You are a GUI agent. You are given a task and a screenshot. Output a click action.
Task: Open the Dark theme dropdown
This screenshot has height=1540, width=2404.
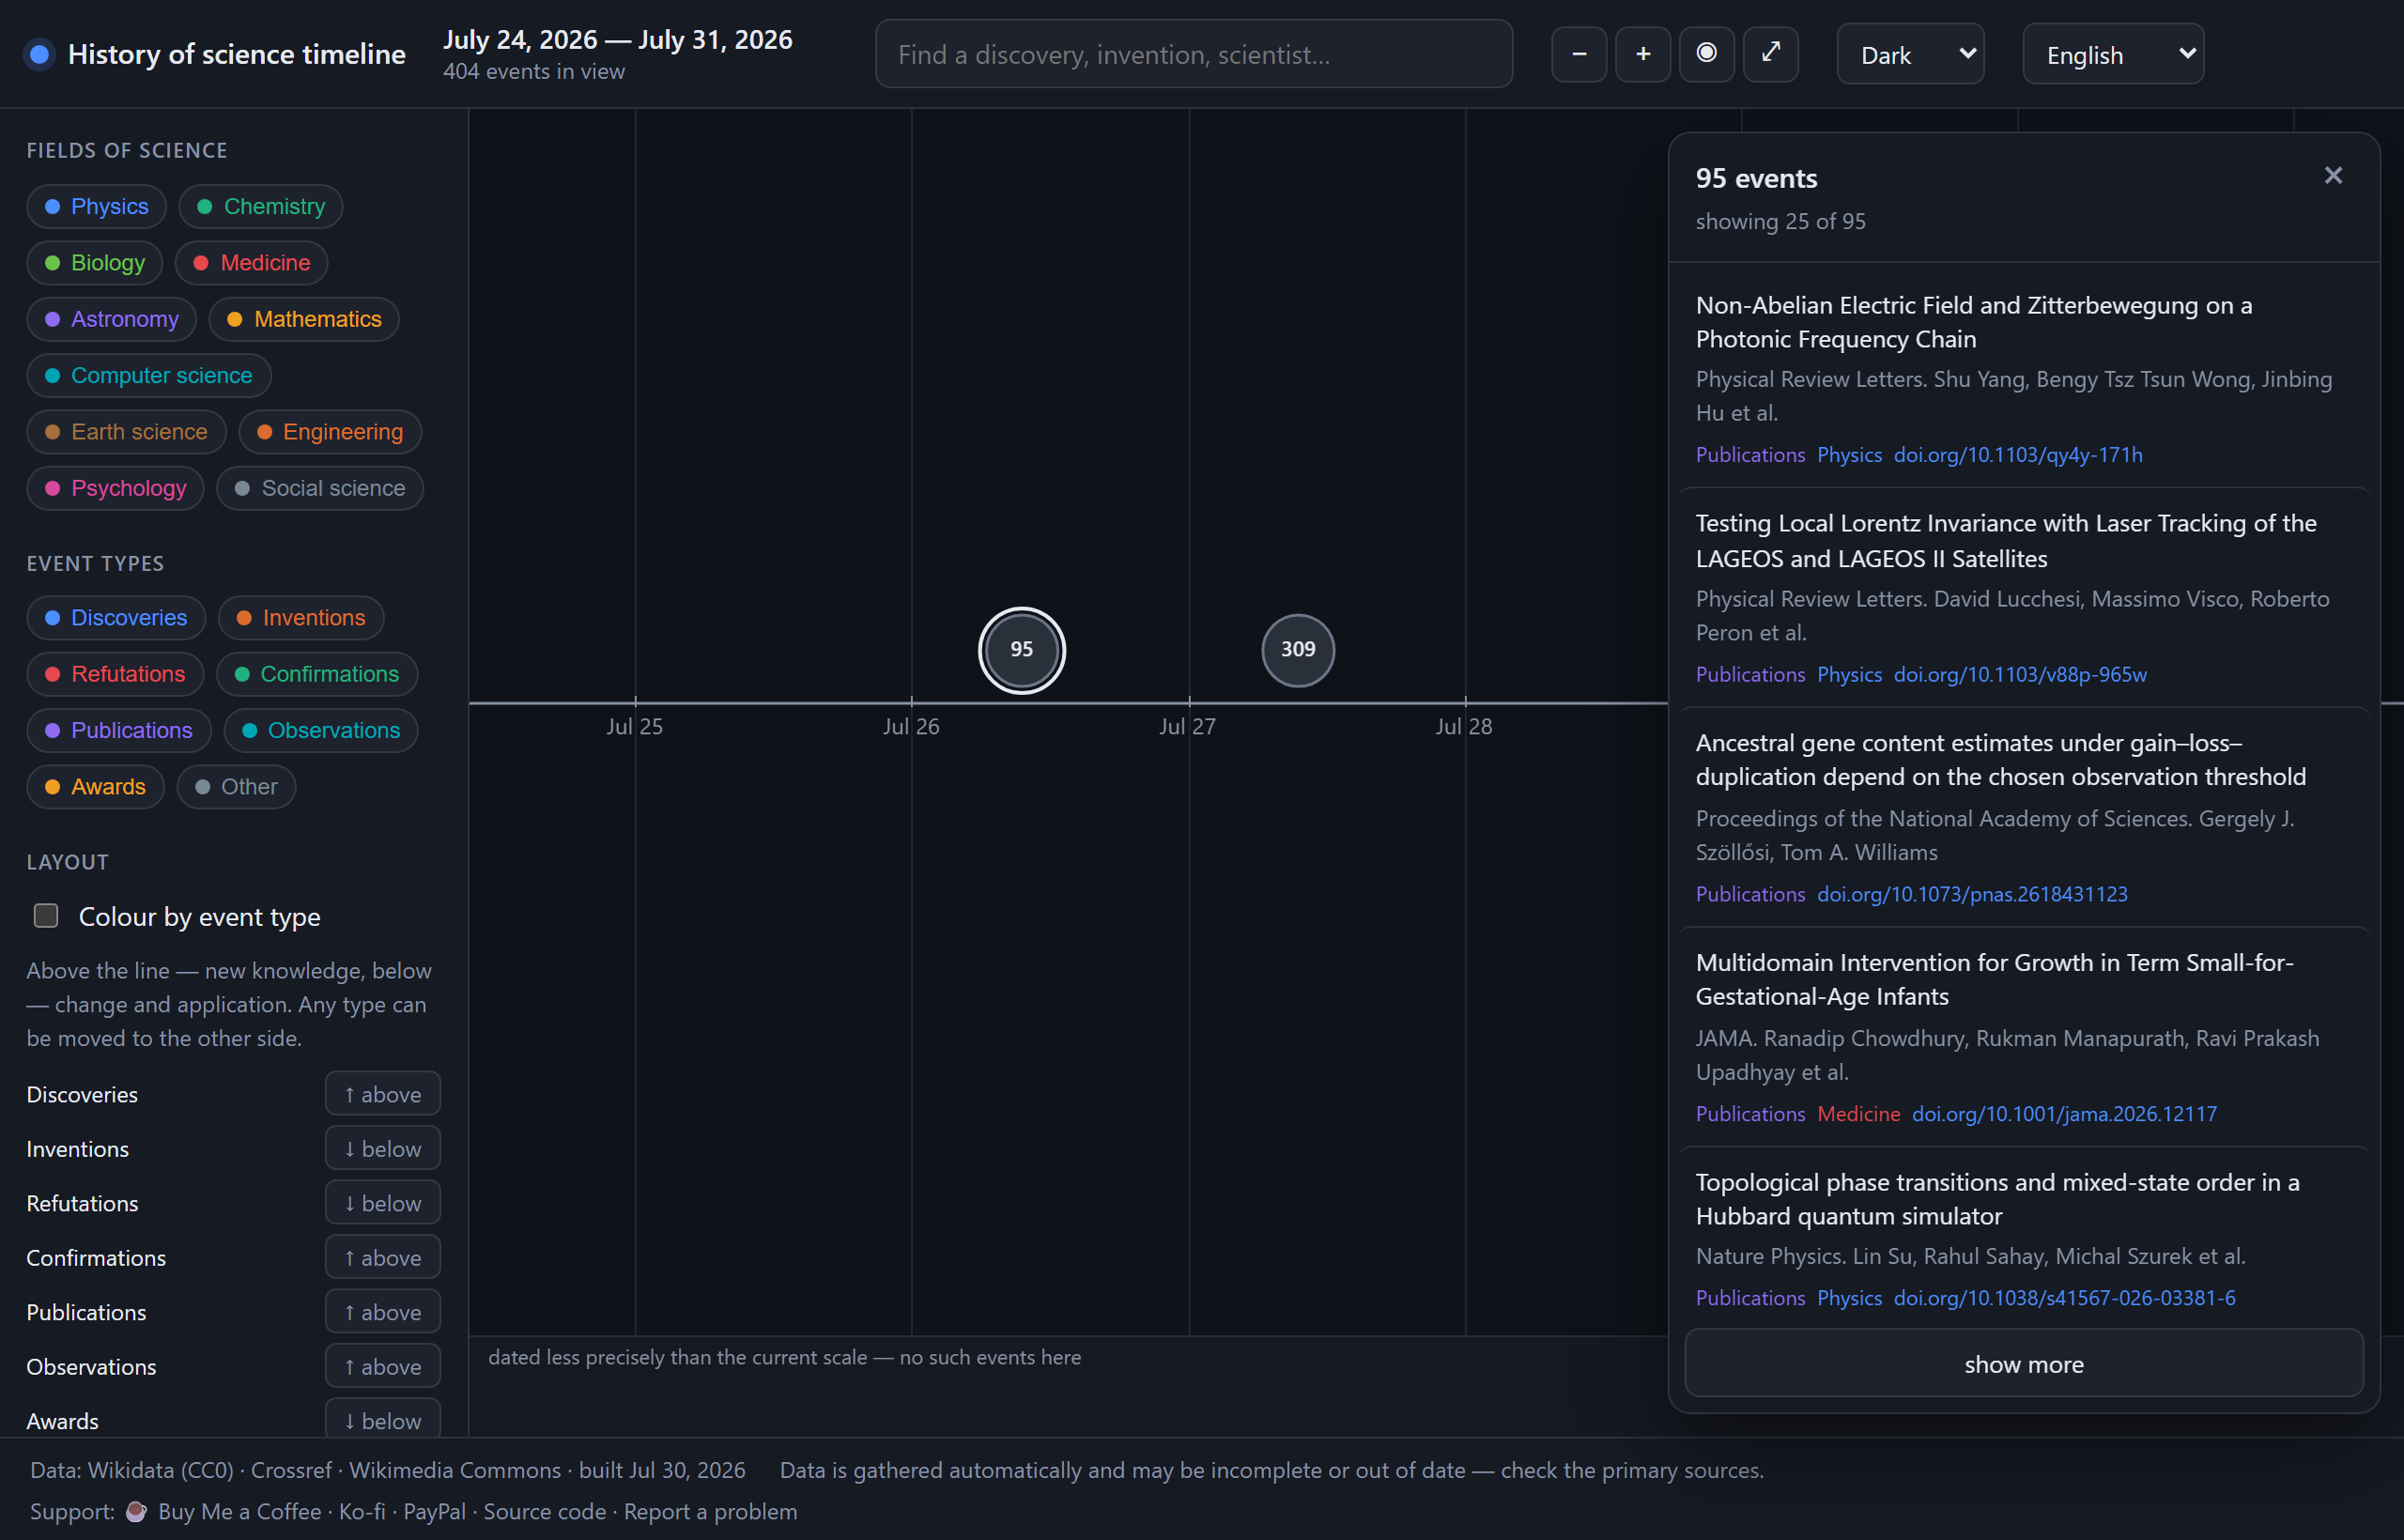click(1910, 54)
